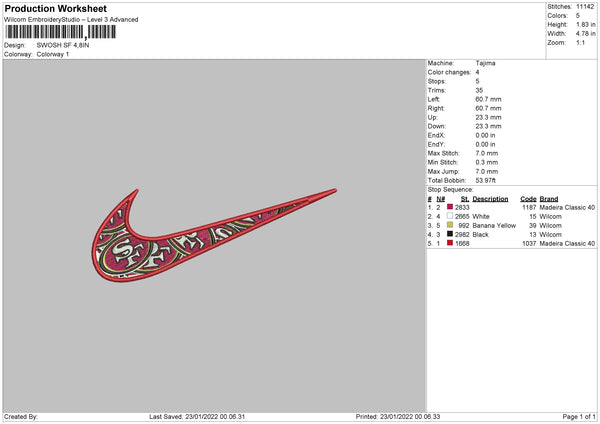Click the stitch count '2982' for Black
The image size is (600, 424).
pyautogui.click(x=462, y=235)
